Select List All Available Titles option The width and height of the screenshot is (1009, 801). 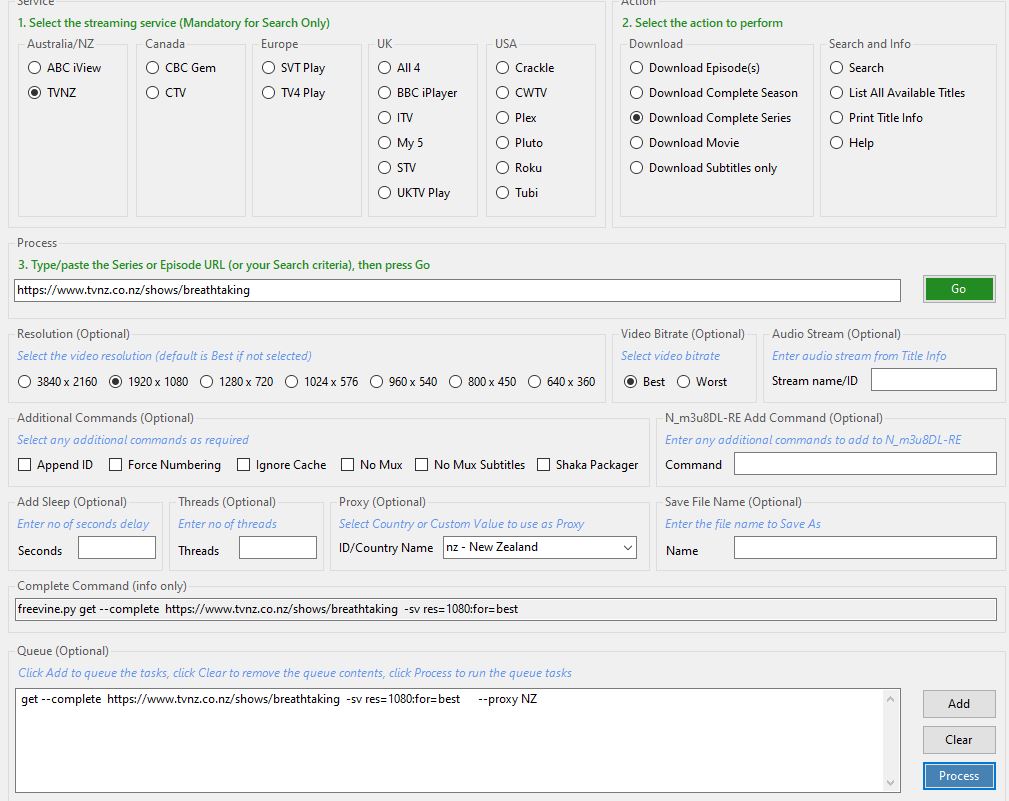(837, 93)
